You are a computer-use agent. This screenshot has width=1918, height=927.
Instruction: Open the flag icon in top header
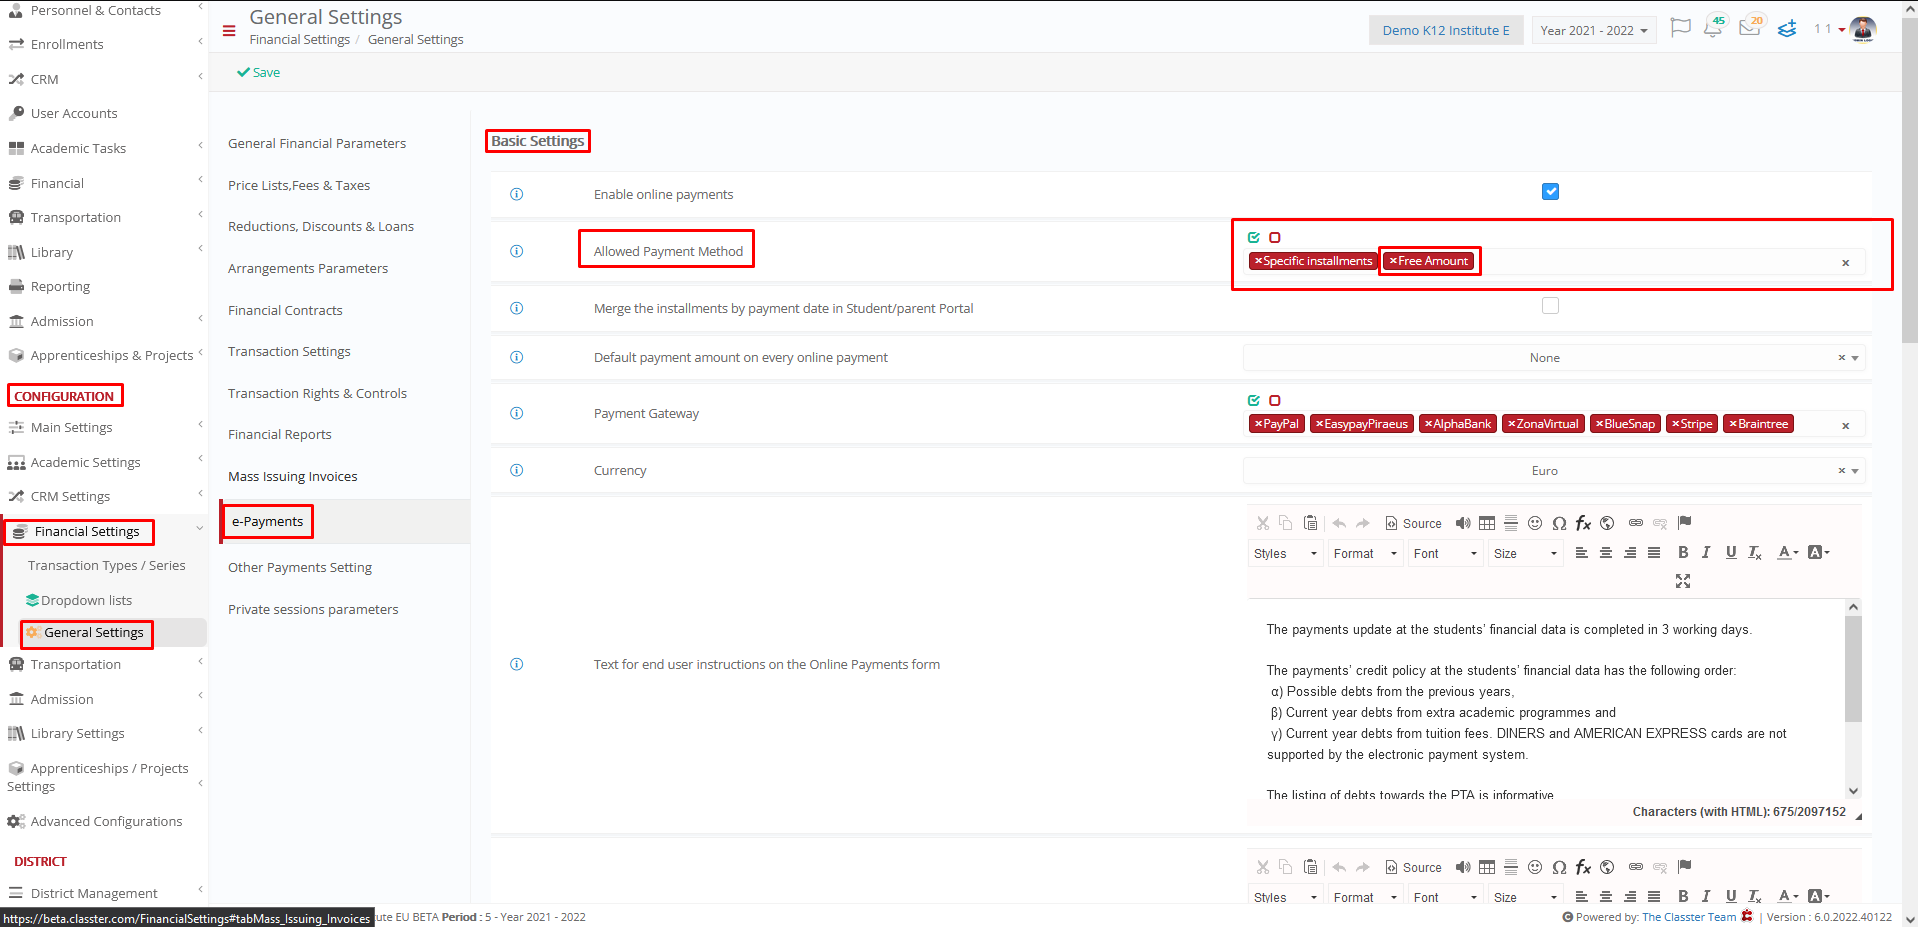[1681, 28]
